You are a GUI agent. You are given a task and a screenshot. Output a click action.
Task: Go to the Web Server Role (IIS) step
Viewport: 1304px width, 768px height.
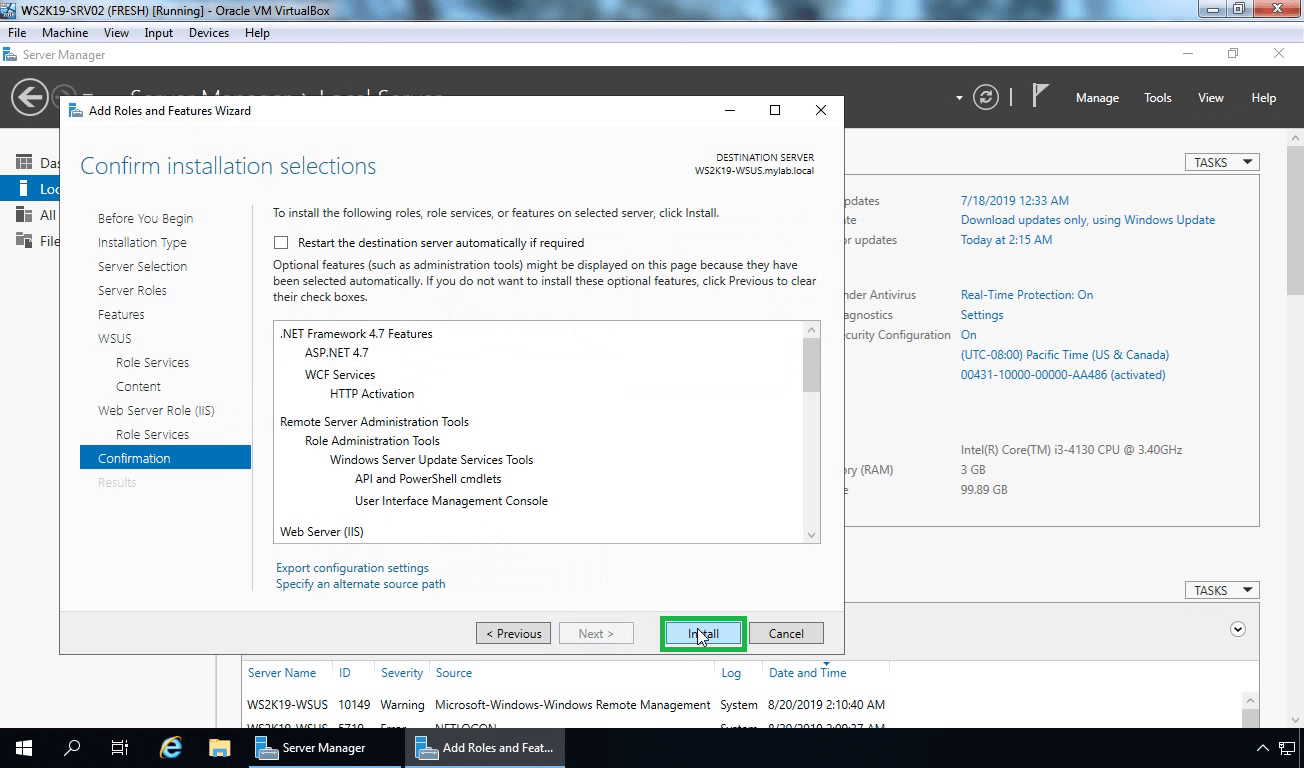156,410
